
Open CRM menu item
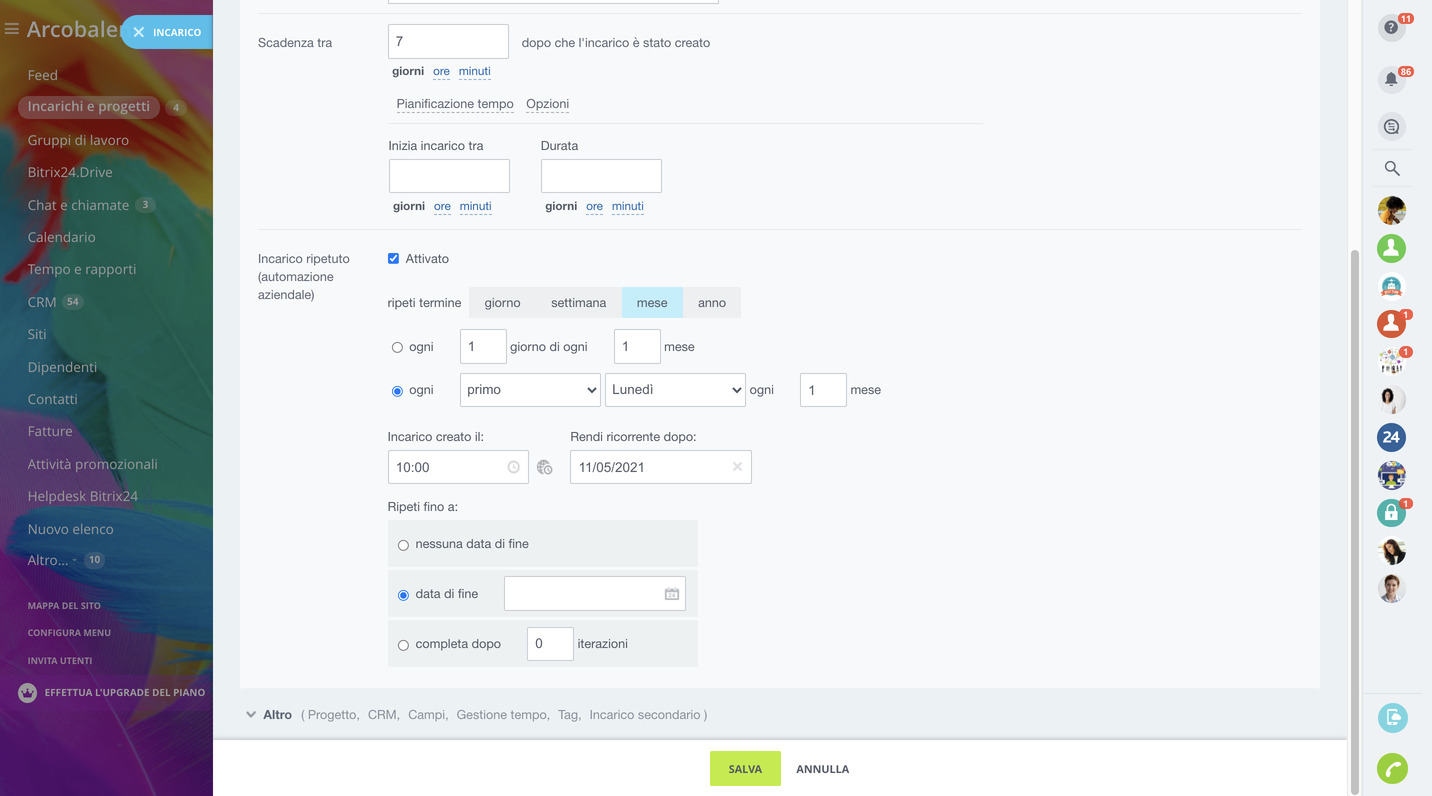[x=42, y=302]
